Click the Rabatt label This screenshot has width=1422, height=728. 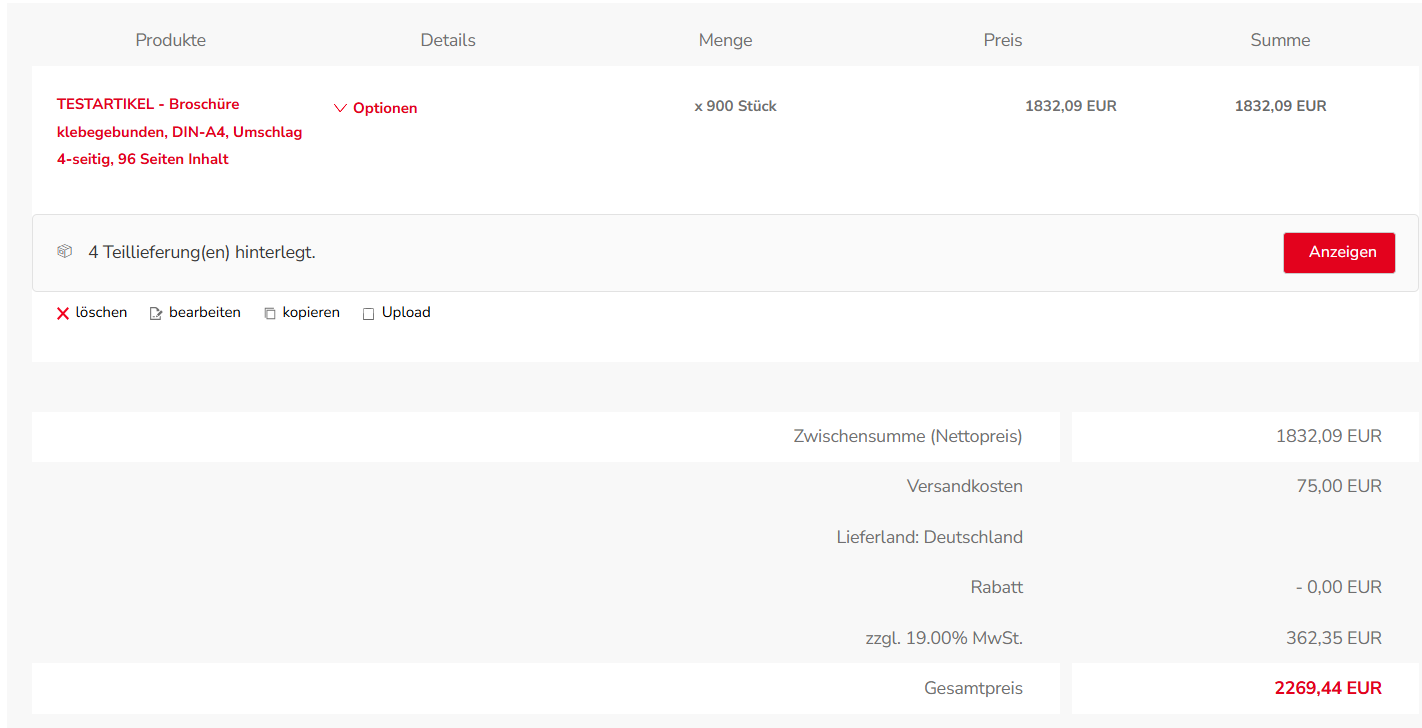coord(997,588)
